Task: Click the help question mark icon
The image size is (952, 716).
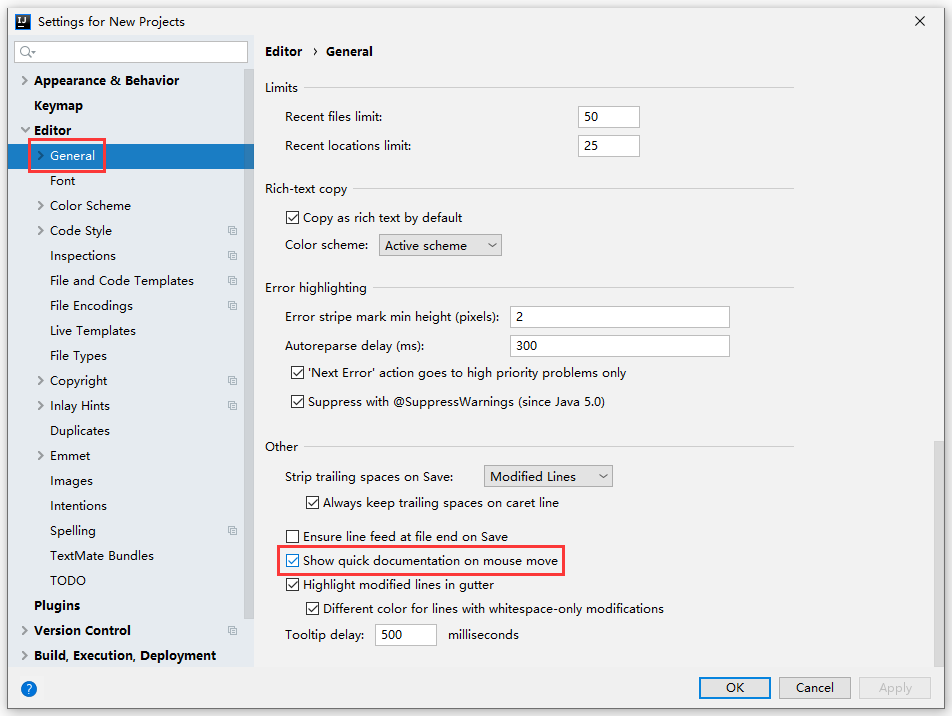Action: point(29,688)
